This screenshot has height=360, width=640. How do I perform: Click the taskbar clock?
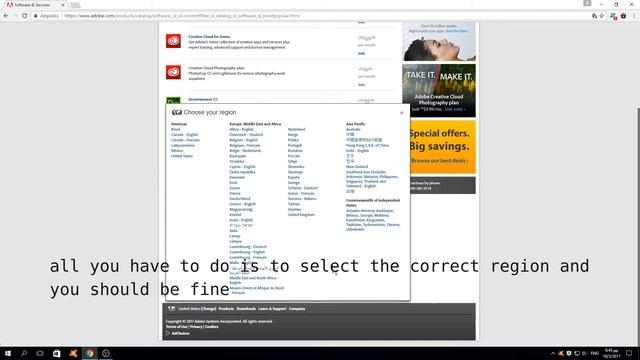coord(611,353)
